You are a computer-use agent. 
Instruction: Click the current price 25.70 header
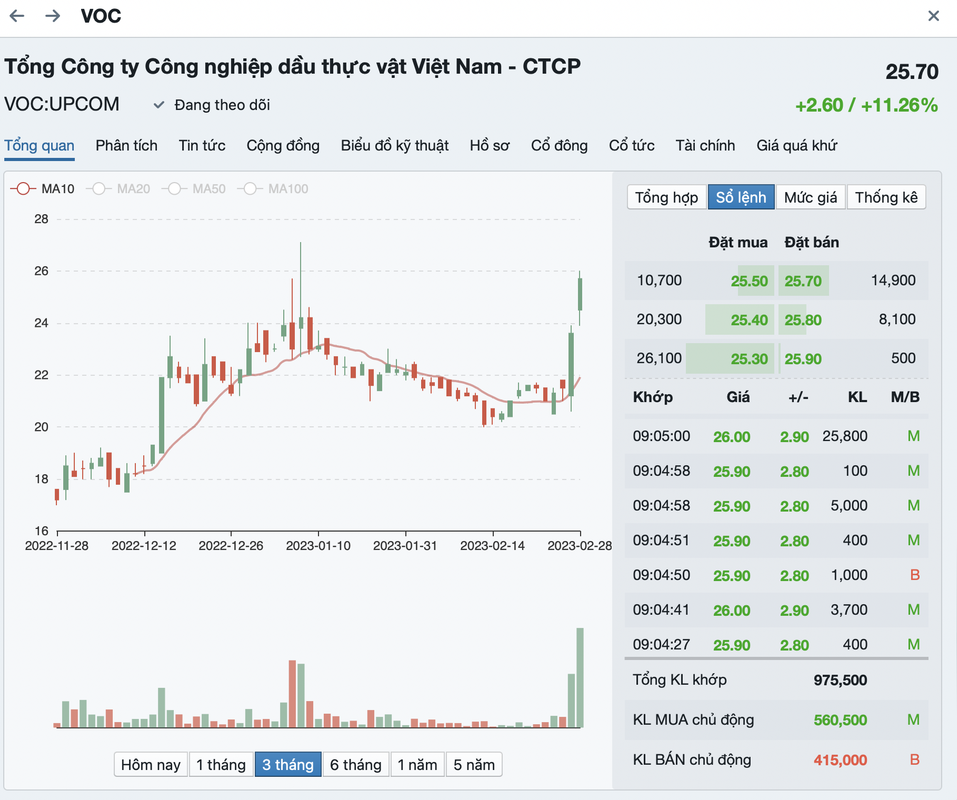coord(912,72)
